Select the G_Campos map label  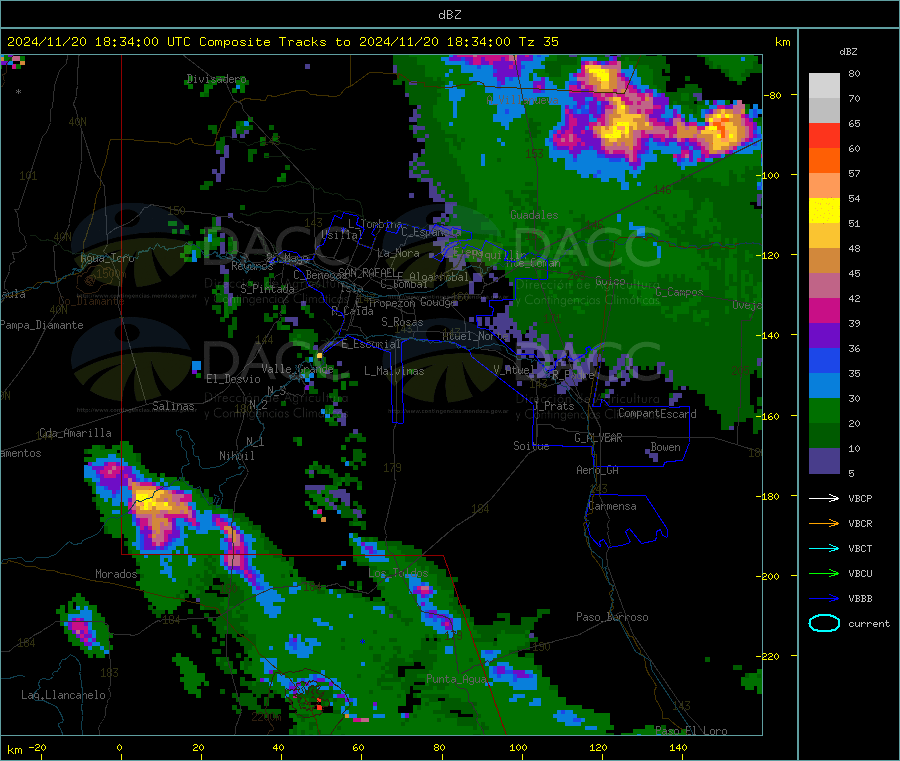679,292
